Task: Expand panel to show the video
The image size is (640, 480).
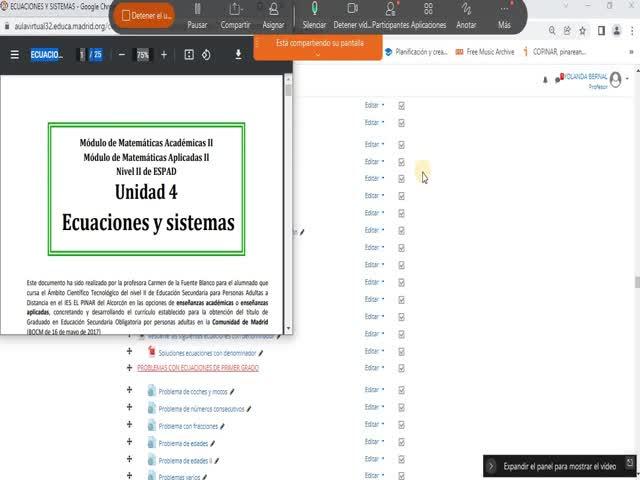Action: tap(558, 466)
